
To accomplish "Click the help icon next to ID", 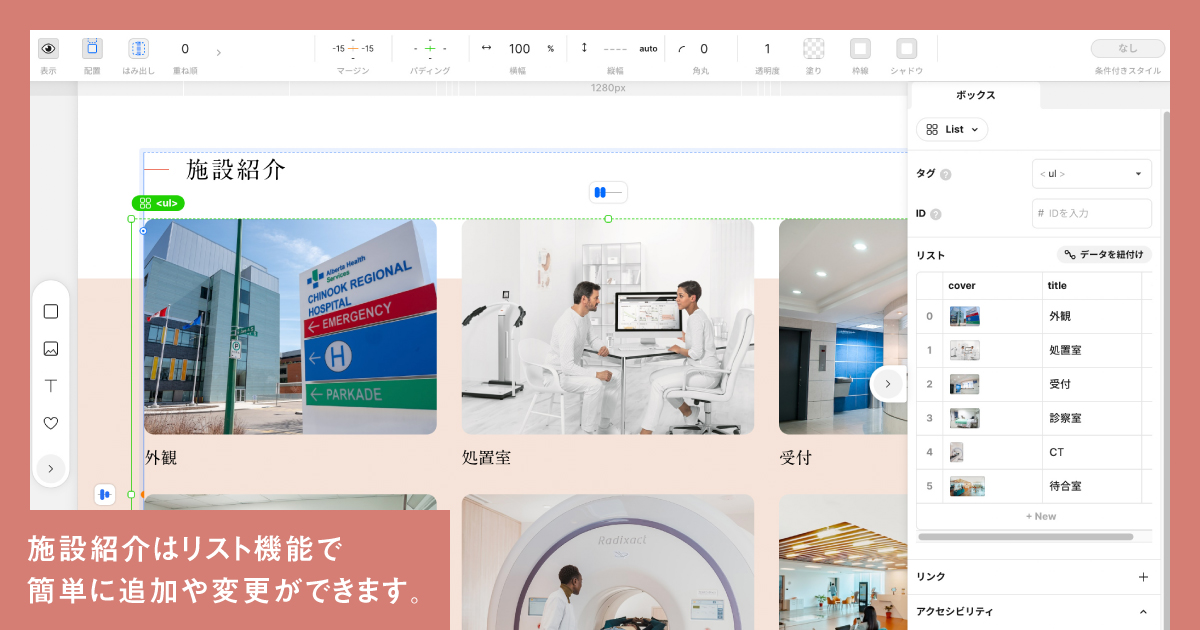I will click(936, 214).
